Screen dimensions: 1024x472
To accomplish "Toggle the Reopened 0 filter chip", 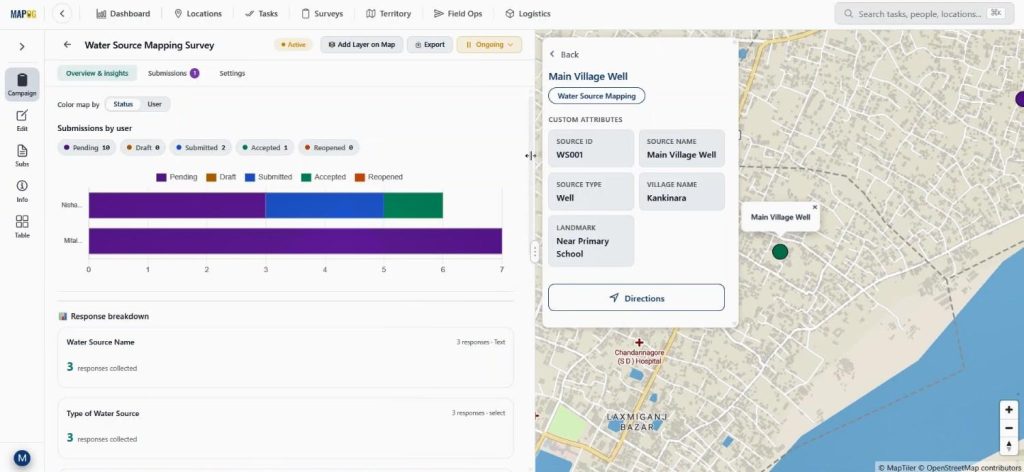I will pyautogui.click(x=329, y=148).
